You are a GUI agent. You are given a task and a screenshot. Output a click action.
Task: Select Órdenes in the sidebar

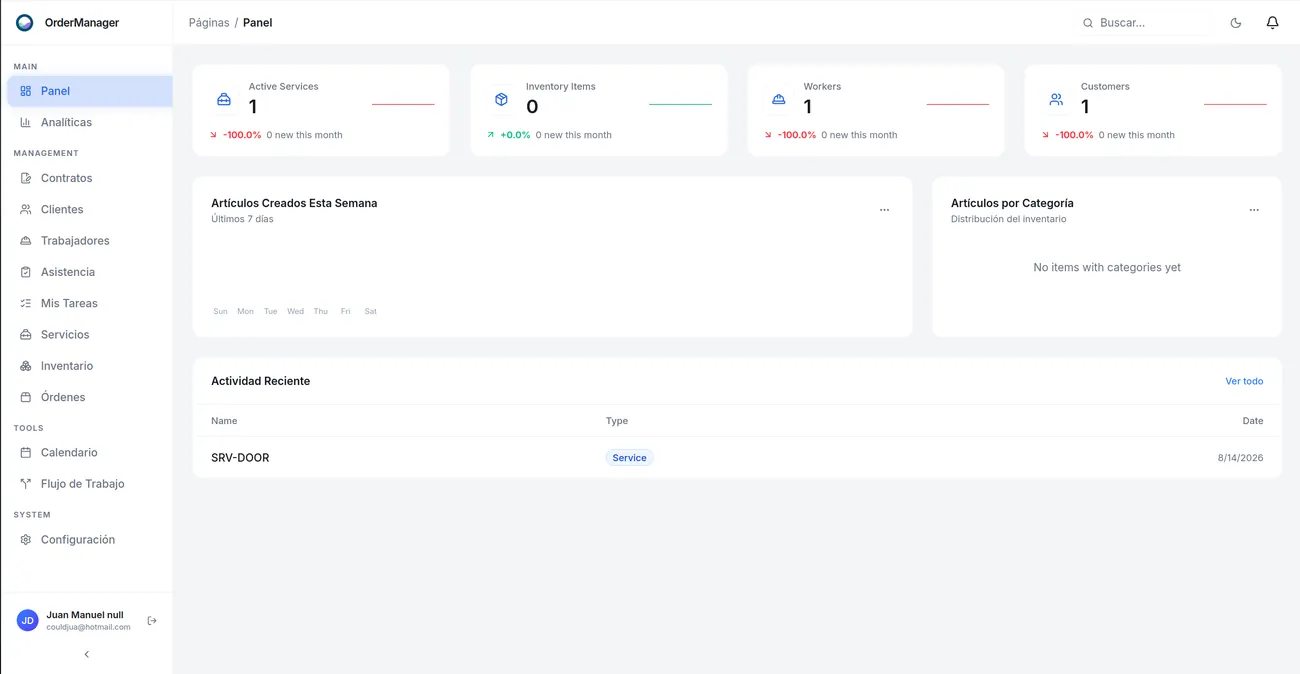(x=90, y=397)
